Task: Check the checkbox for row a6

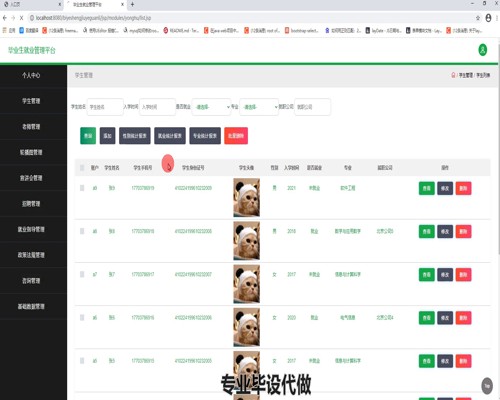Action: click(82, 317)
